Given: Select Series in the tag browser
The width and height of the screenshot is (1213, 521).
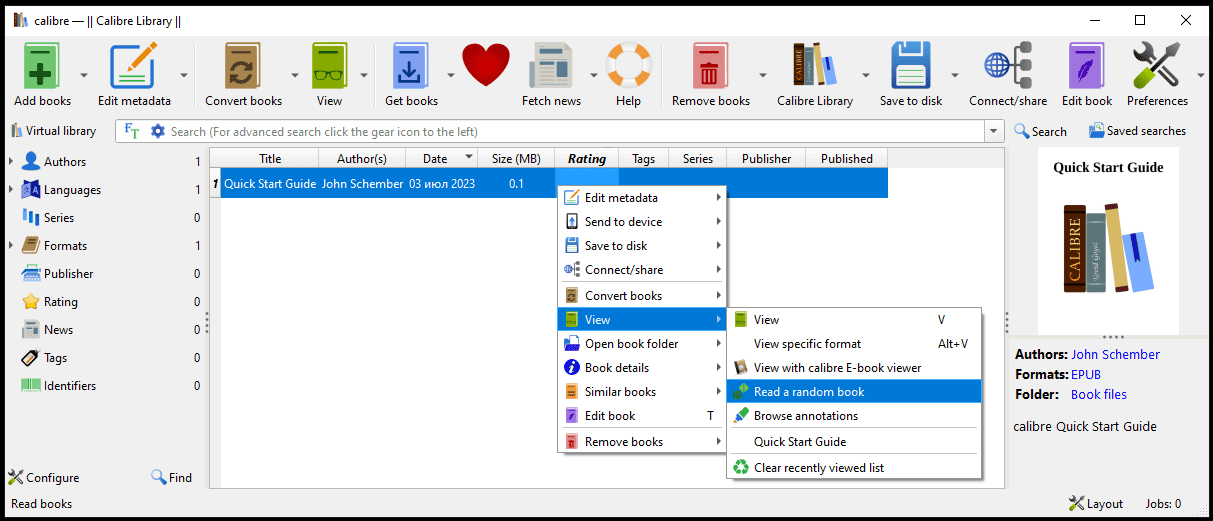Looking at the screenshot, I should 59,217.
